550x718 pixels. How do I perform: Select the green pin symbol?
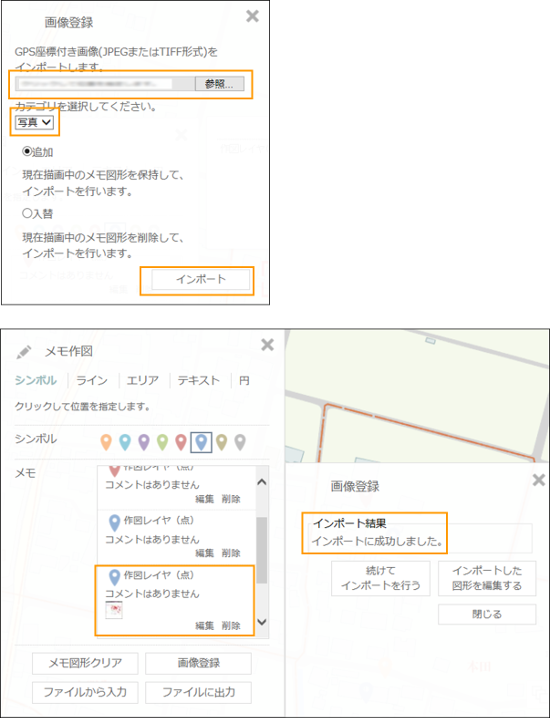coord(163,442)
